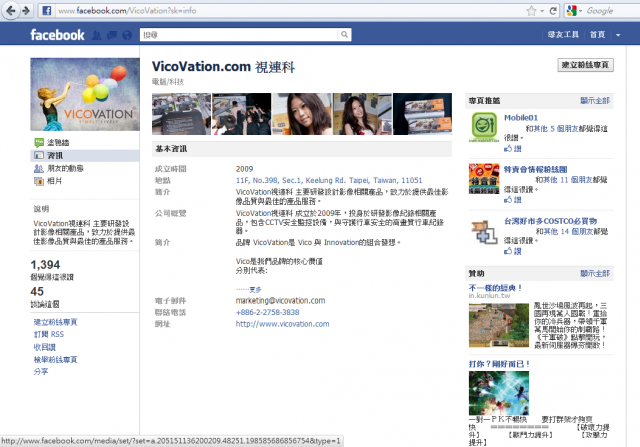Reload the page with refresh icon
Image resolution: width=640 pixels, height=447 pixels.
(x=553, y=11)
